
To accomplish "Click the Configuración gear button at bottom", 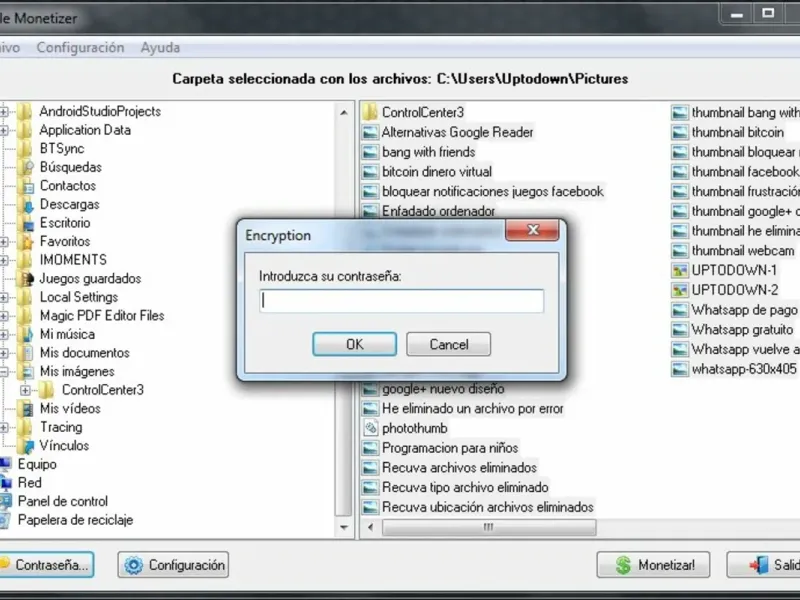I will tap(173, 565).
